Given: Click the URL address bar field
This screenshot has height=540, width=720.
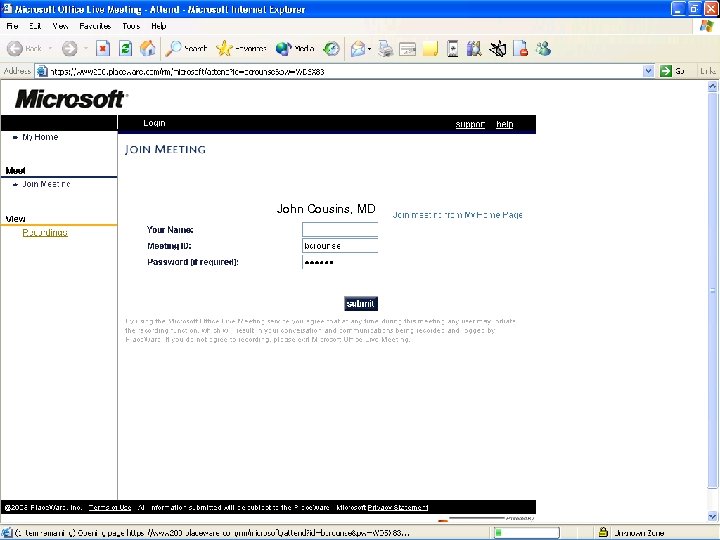Looking at the screenshot, I should point(344,71).
